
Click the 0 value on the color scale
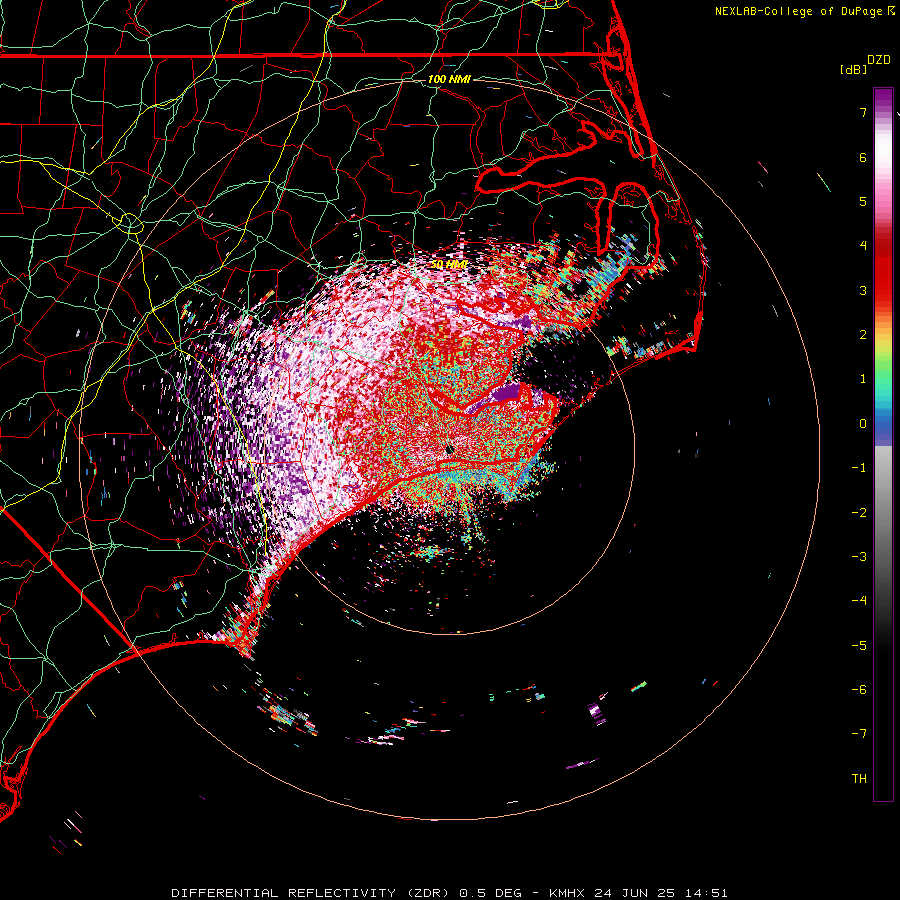coord(863,424)
